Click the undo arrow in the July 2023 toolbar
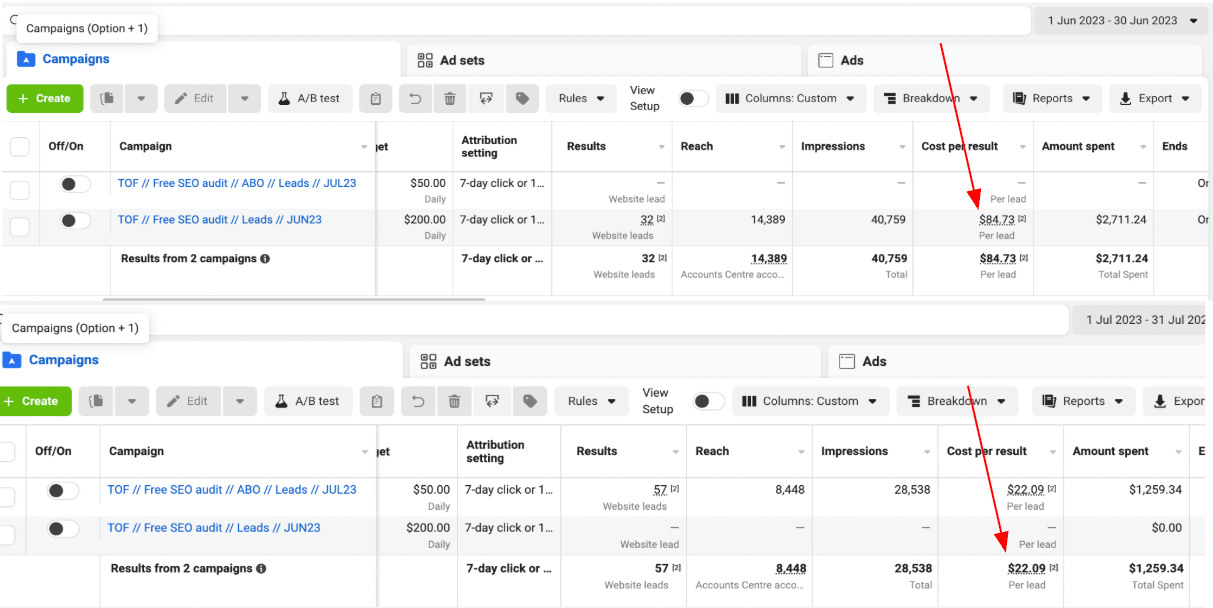Viewport: 1213px width, 608px height. pos(418,401)
